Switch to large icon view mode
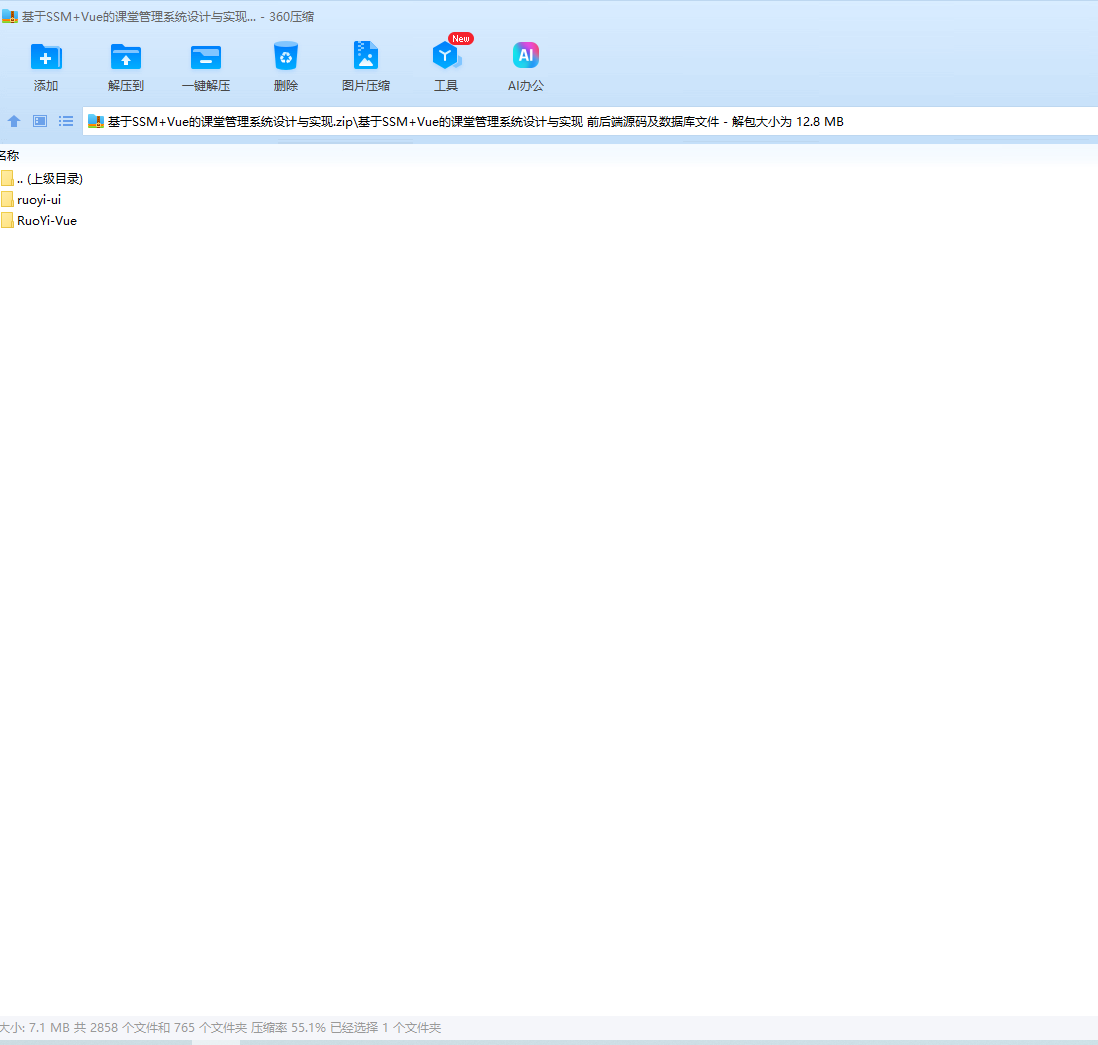 pos(40,121)
